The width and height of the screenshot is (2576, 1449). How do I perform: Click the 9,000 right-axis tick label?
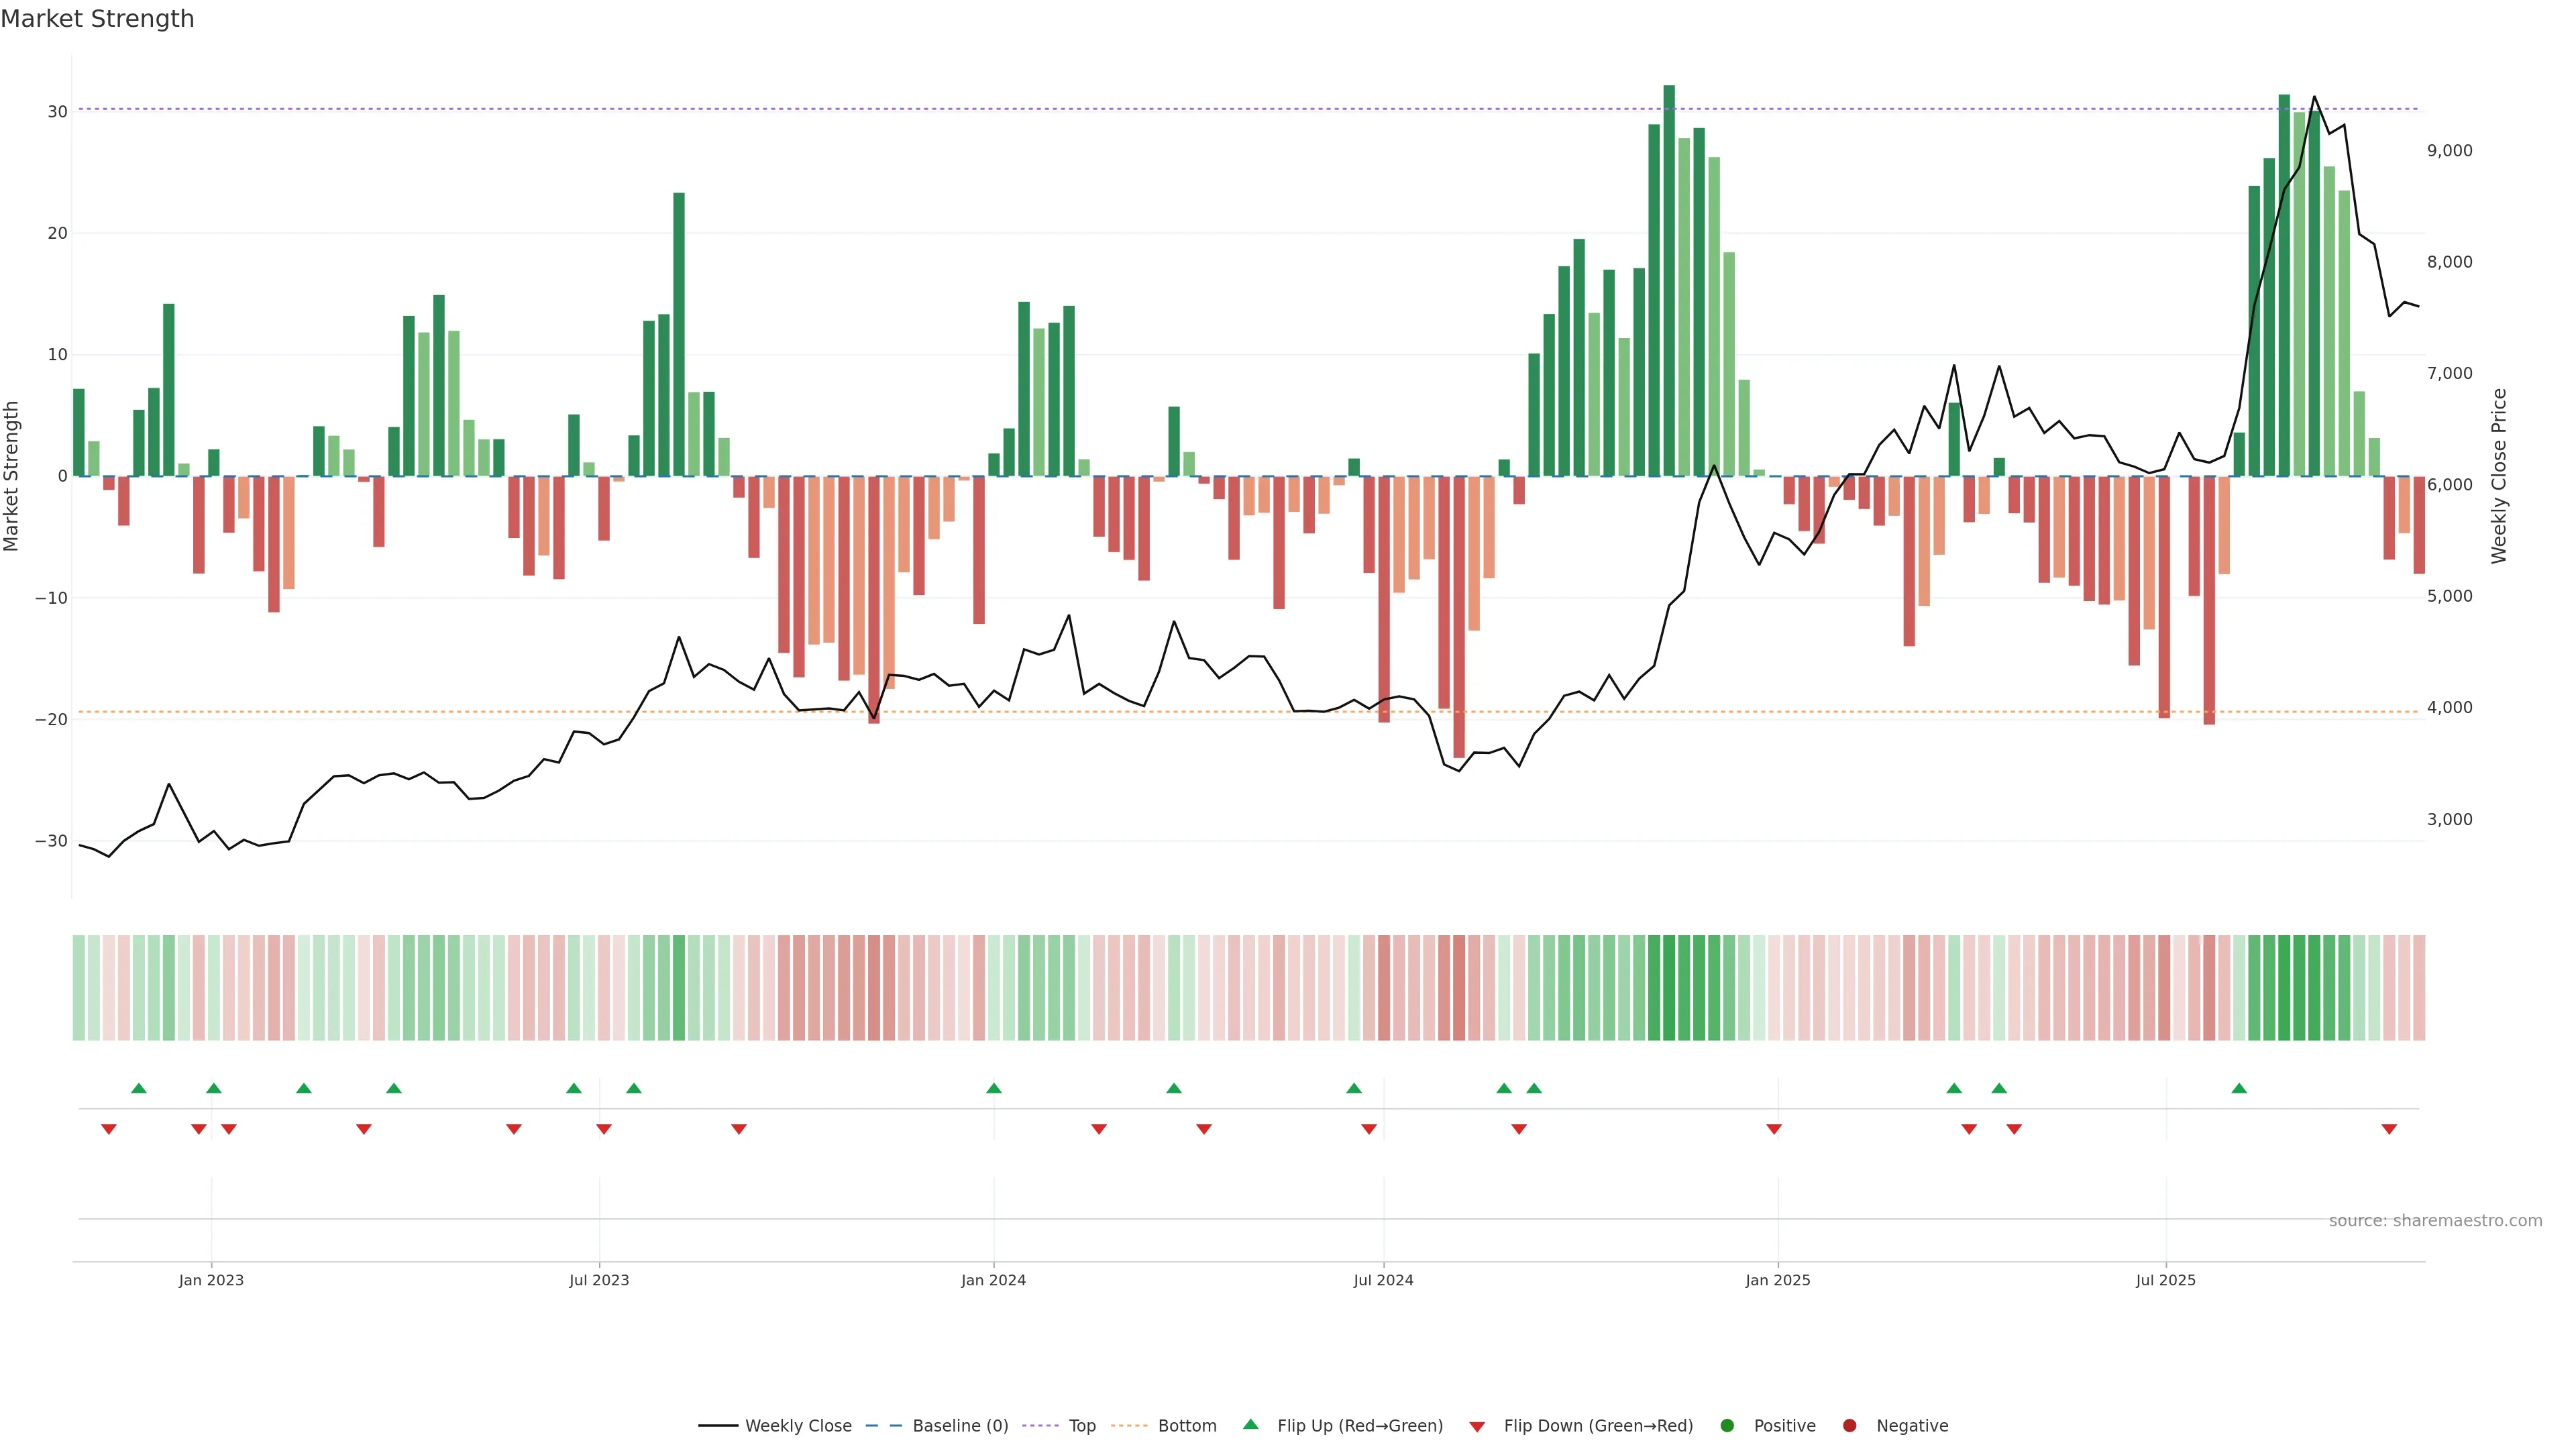coord(2449,151)
